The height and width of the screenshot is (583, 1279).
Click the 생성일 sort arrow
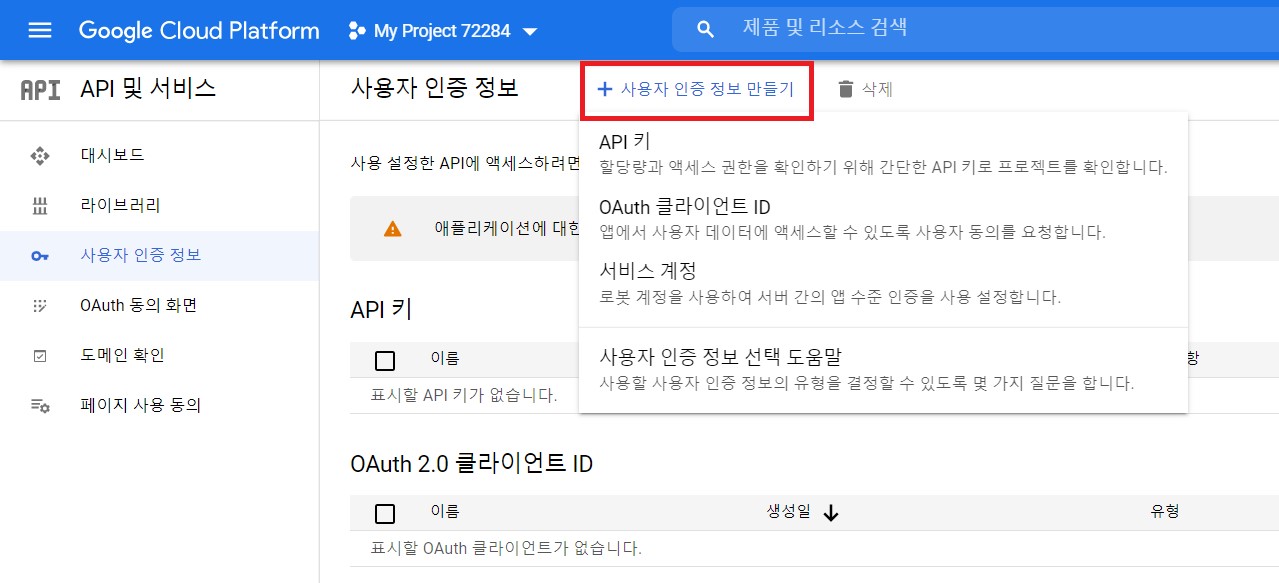[x=831, y=513]
